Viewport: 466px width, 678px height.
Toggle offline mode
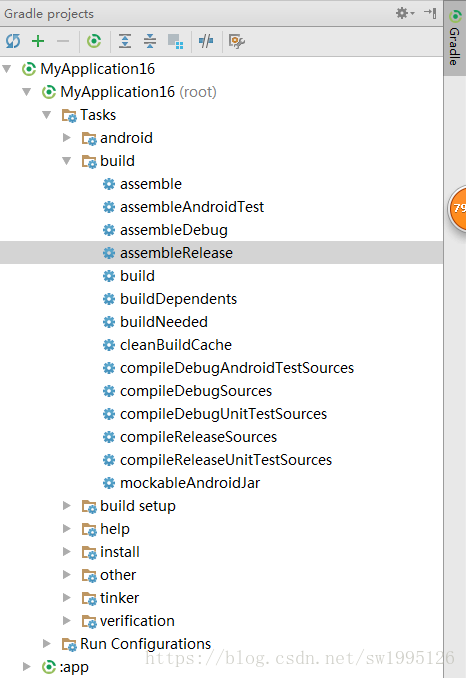206,42
